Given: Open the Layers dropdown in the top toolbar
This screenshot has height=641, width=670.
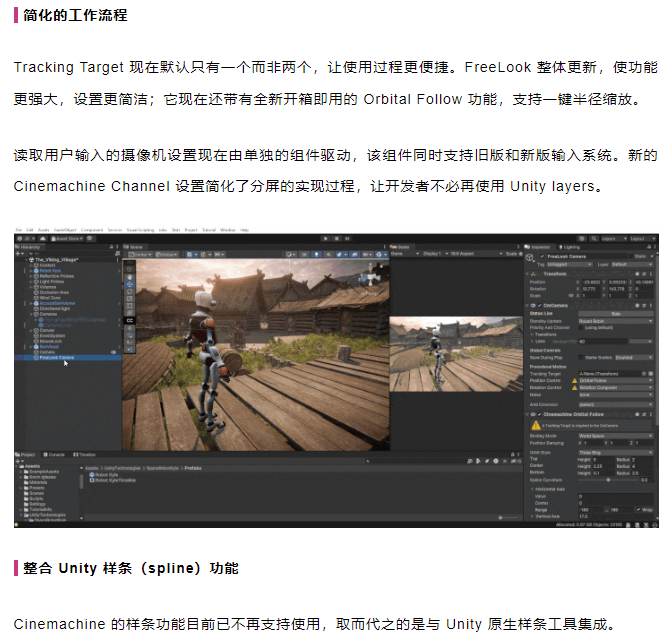Looking at the screenshot, I should pos(614,238).
